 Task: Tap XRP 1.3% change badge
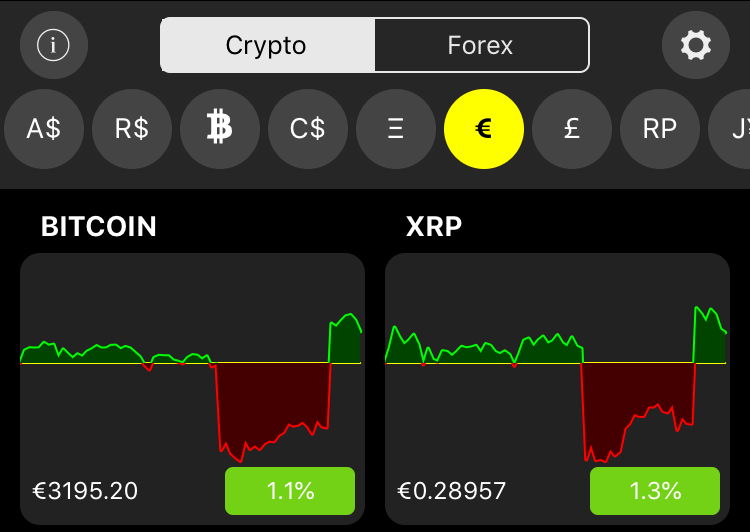pyautogui.click(x=655, y=491)
